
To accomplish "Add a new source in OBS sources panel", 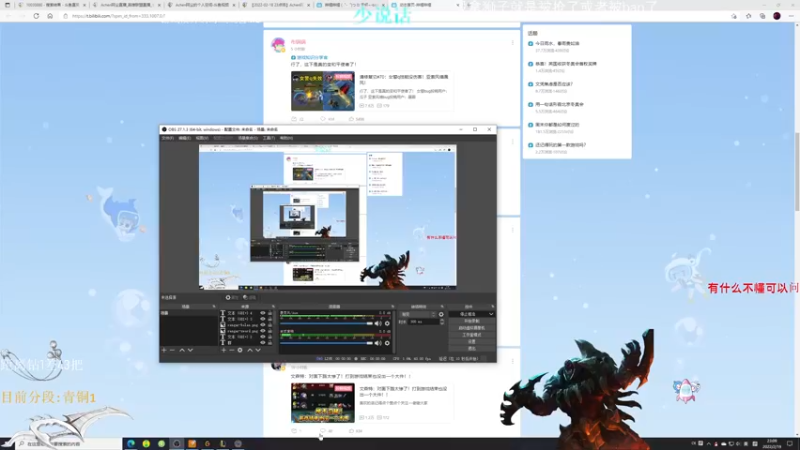I will coord(223,350).
